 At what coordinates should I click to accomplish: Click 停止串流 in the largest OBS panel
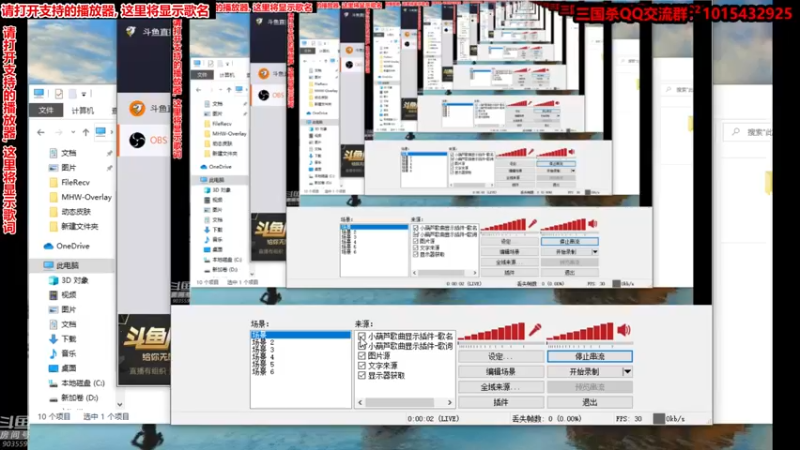[590, 357]
